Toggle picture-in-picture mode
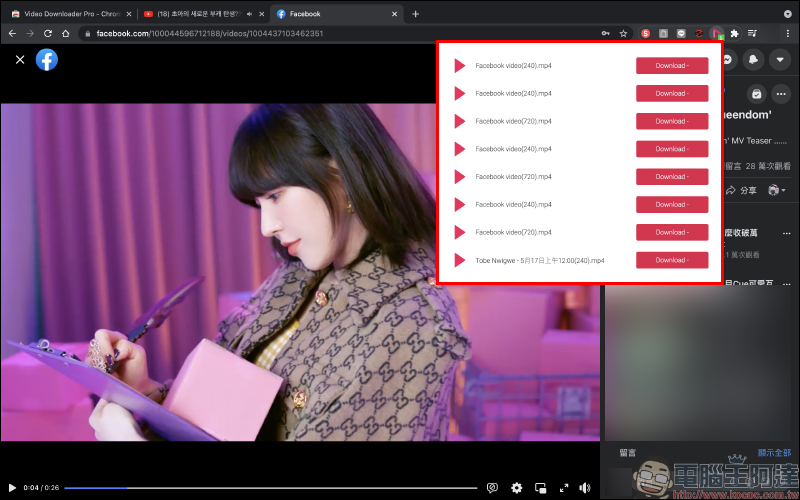800x500 pixels. click(540, 488)
